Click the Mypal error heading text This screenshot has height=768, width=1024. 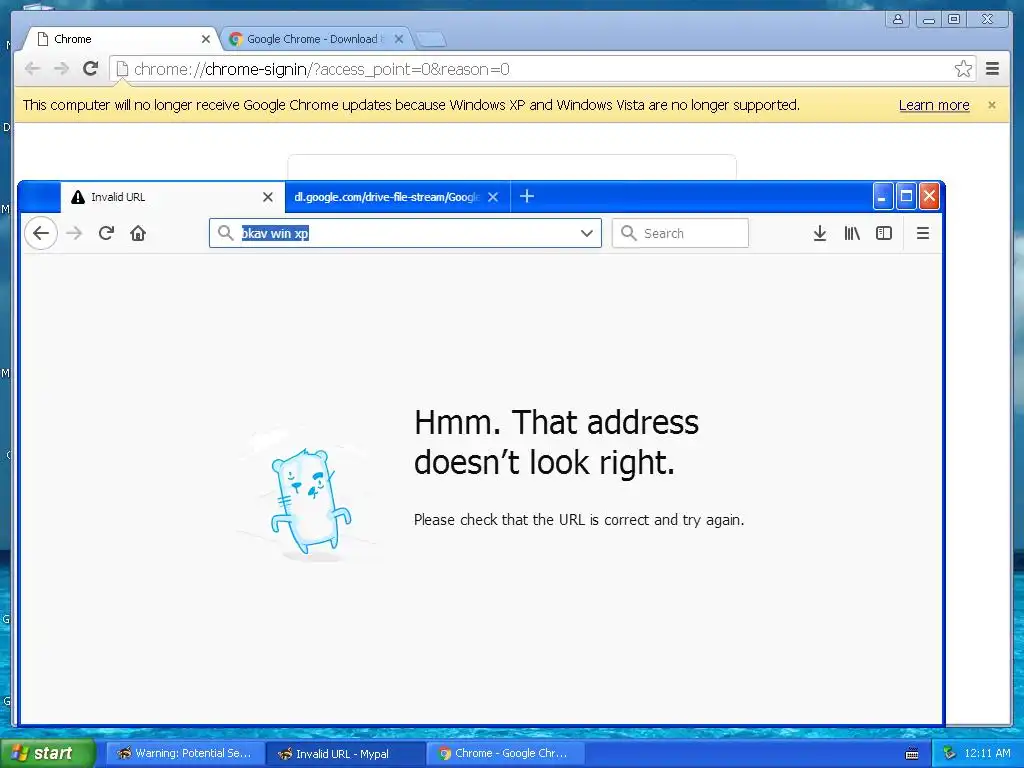point(556,442)
